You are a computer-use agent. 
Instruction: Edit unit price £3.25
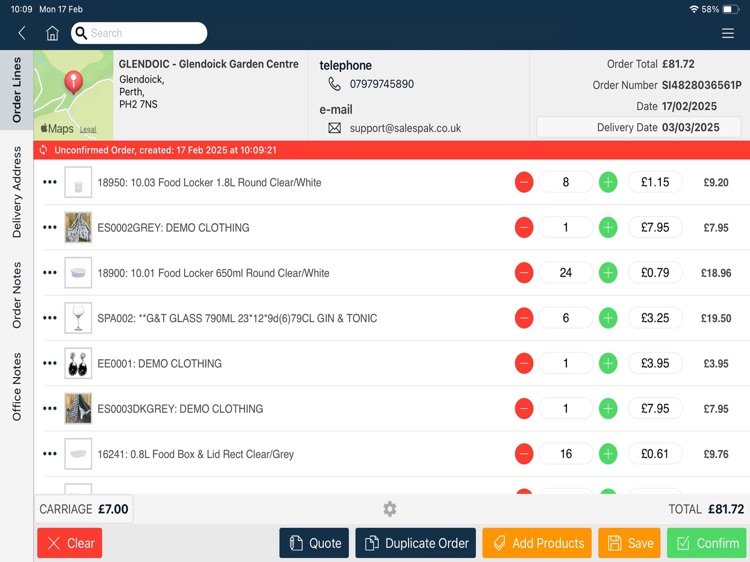(655, 318)
